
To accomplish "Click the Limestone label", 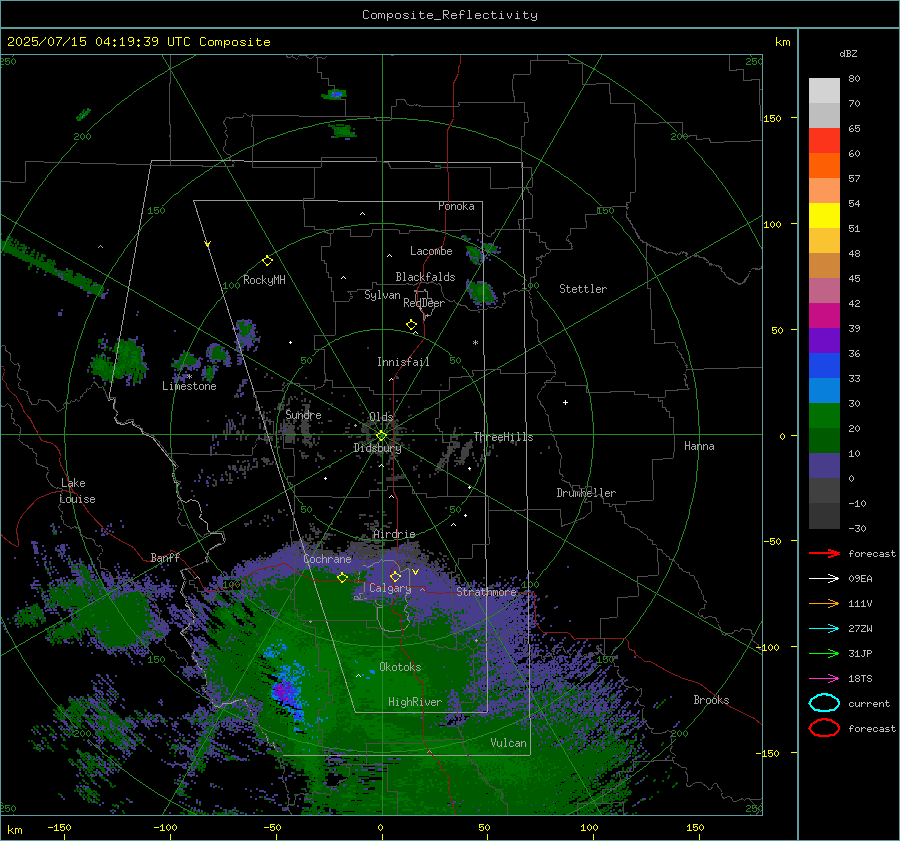I will pyautogui.click(x=189, y=386).
